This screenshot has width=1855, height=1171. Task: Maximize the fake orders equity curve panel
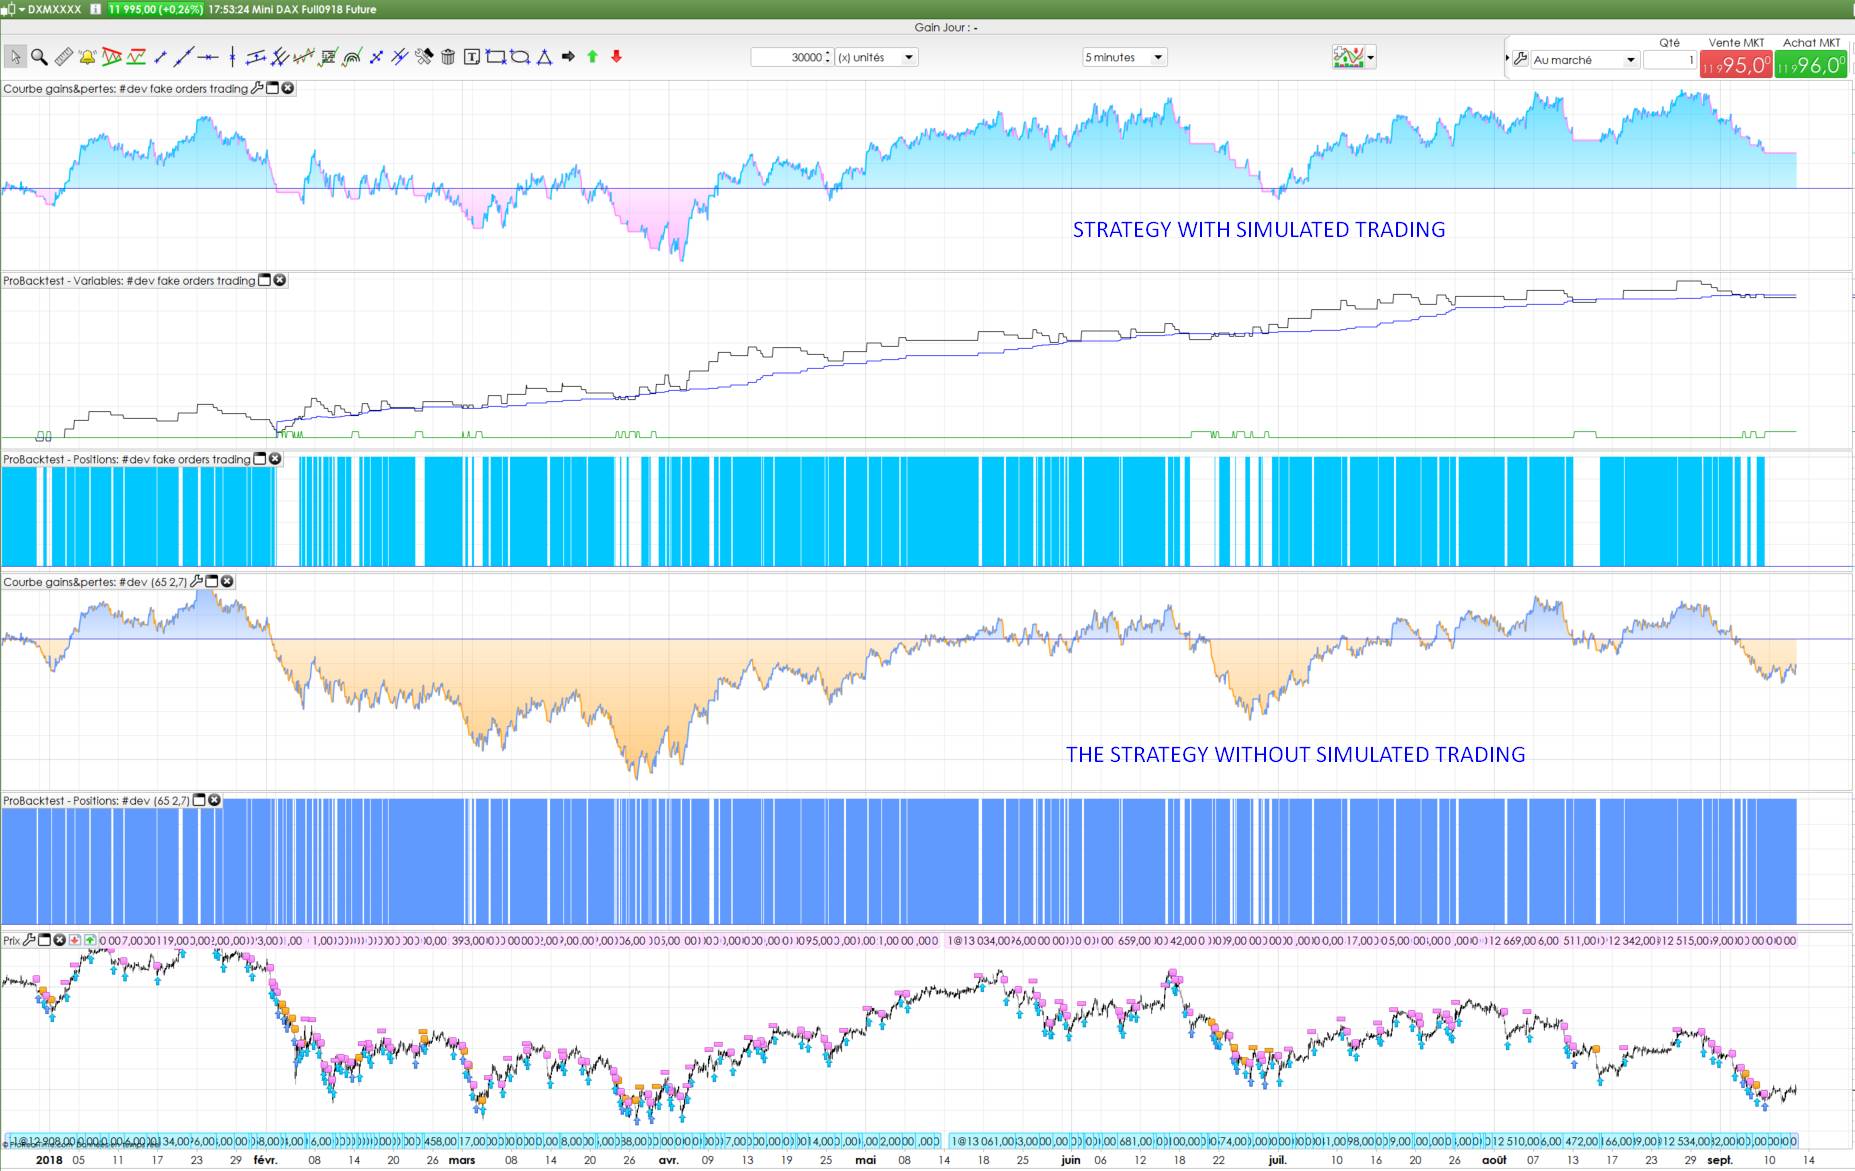pyautogui.click(x=272, y=88)
